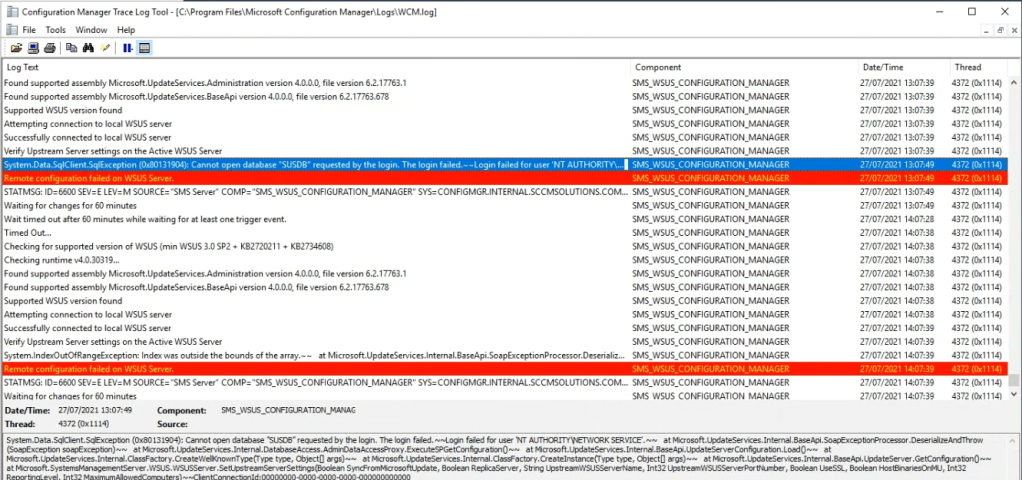Select the highlighted SqlException SUSDB log entry

(x=315, y=164)
